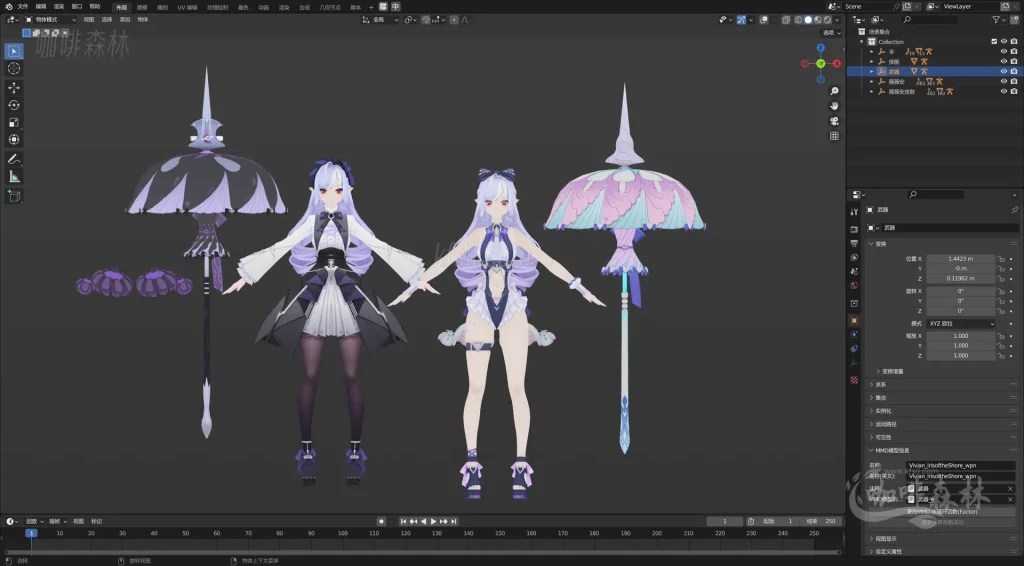
Task: Select the Scale tool
Action: [14, 122]
